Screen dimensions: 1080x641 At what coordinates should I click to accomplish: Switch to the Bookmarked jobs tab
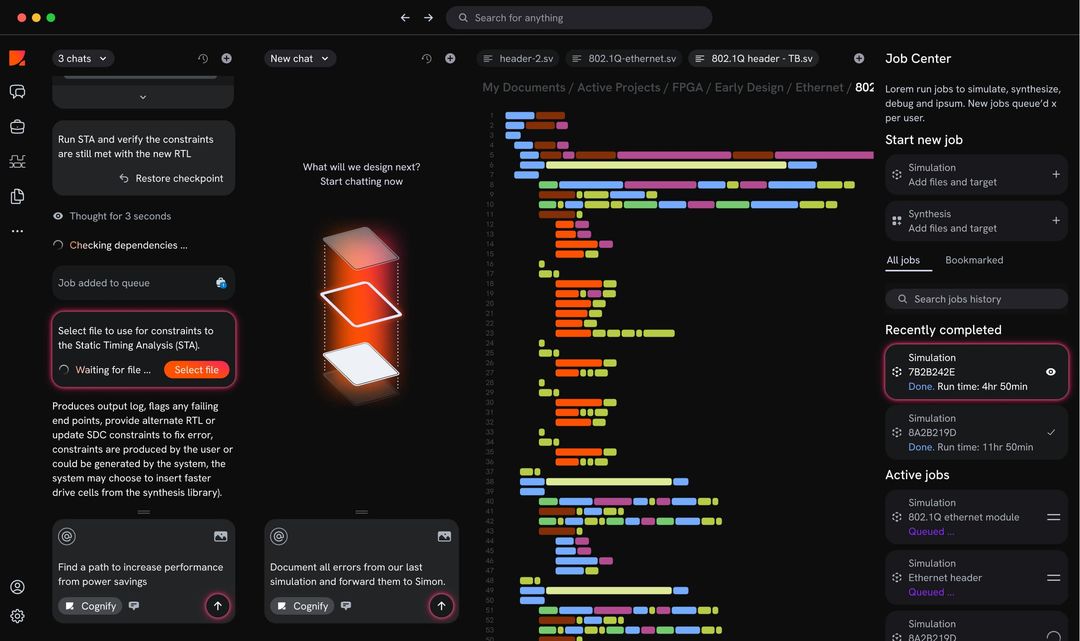pyautogui.click(x=974, y=260)
